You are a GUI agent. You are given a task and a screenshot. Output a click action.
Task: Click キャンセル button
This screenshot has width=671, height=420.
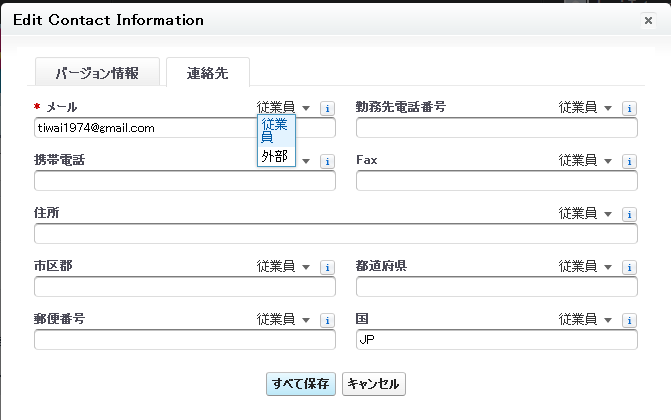coord(374,384)
